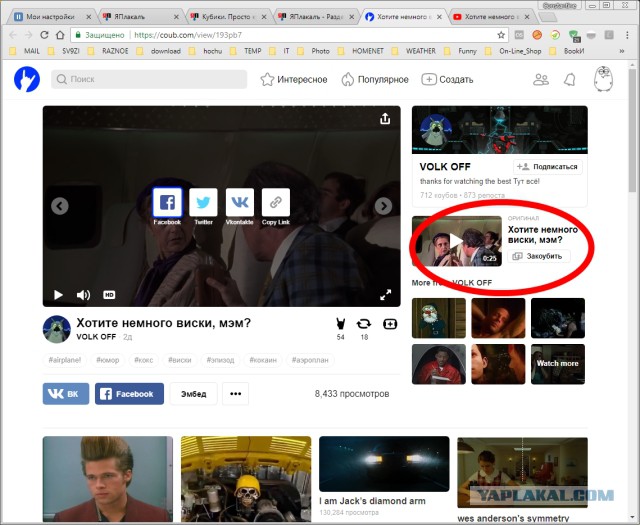Click the #аэроплан tag

click(x=310, y=360)
